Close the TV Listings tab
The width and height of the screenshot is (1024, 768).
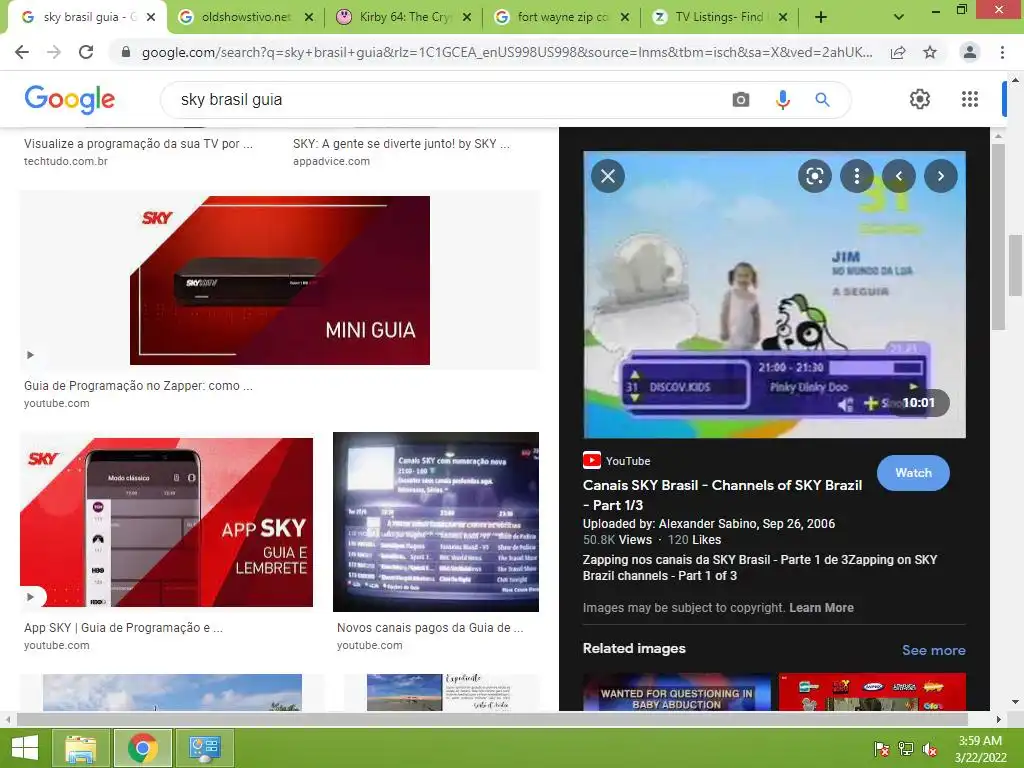[783, 17]
